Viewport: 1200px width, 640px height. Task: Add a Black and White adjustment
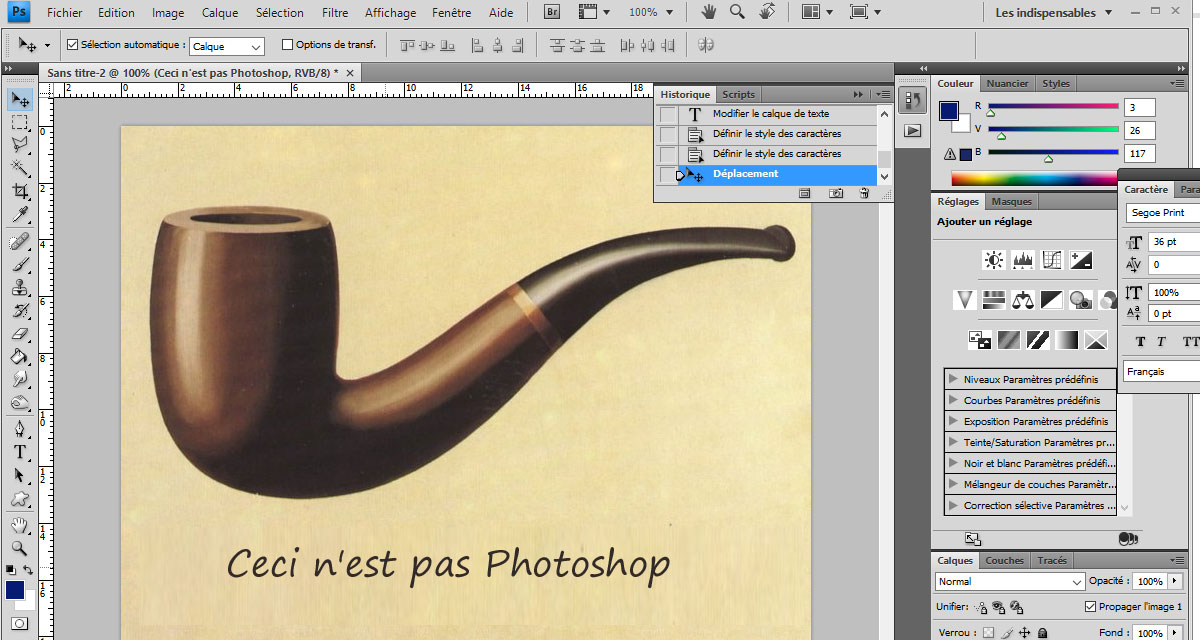click(x=1051, y=299)
